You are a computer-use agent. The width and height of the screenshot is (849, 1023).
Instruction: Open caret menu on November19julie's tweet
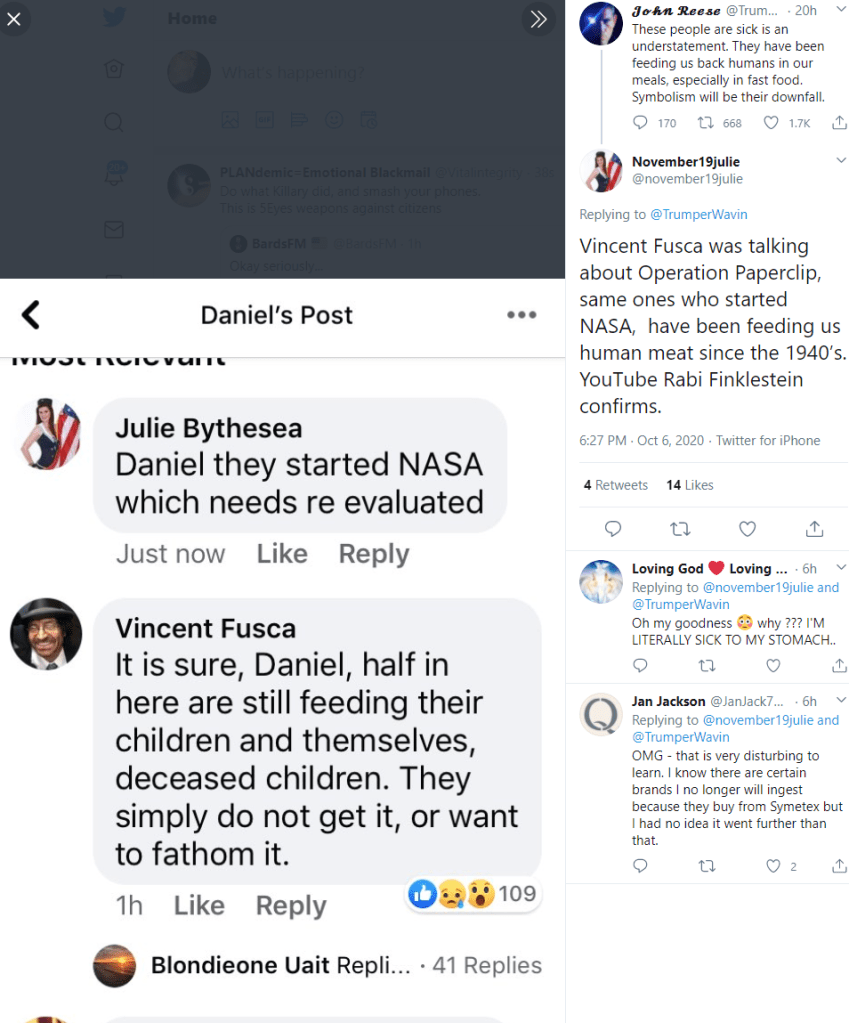(840, 161)
